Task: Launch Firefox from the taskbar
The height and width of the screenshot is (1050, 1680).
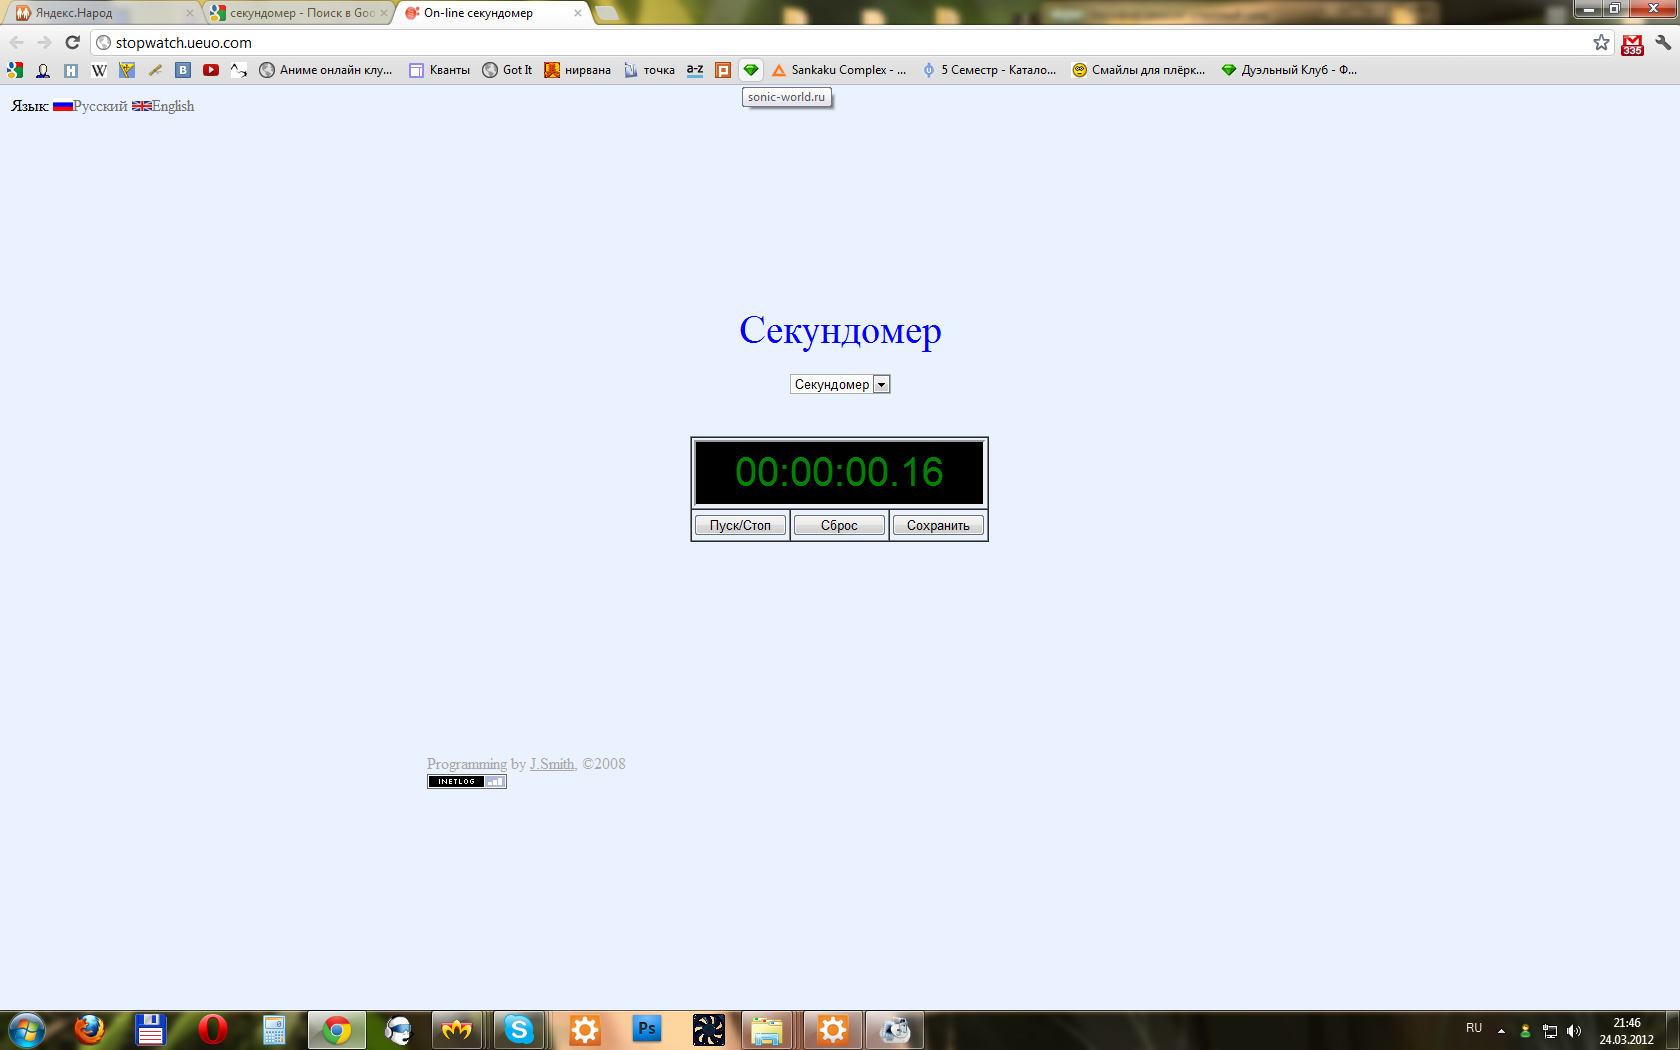Action: pyautogui.click(x=89, y=1030)
